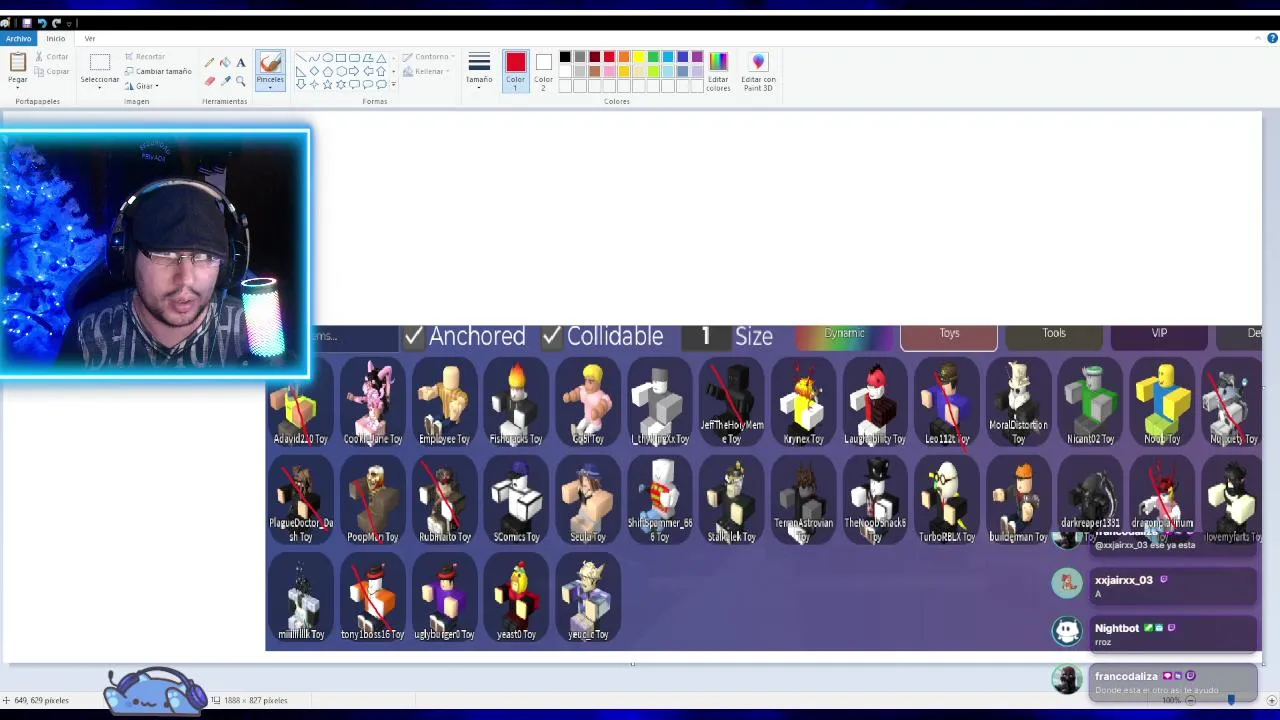This screenshot has width=1280, height=720.
Task: Click Cambiar tamaño resize button
Action: (158, 71)
